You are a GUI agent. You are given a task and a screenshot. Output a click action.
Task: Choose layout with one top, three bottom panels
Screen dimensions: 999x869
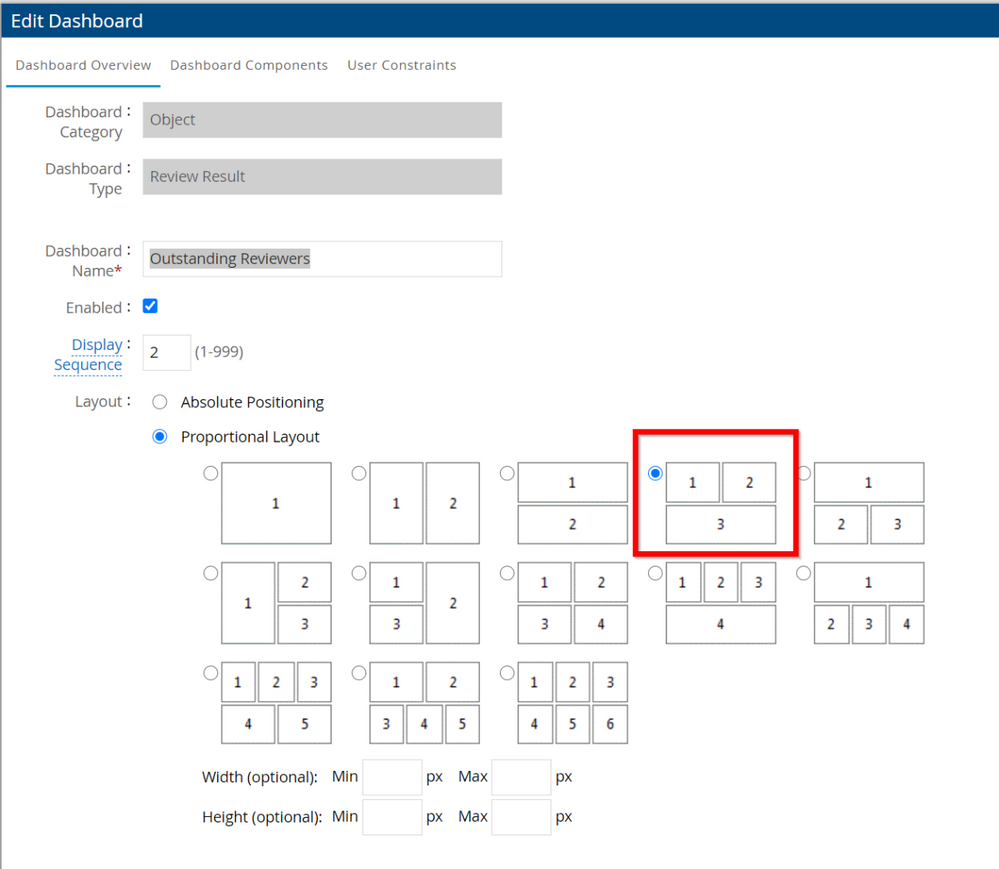pyautogui.click(x=804, y=574)
